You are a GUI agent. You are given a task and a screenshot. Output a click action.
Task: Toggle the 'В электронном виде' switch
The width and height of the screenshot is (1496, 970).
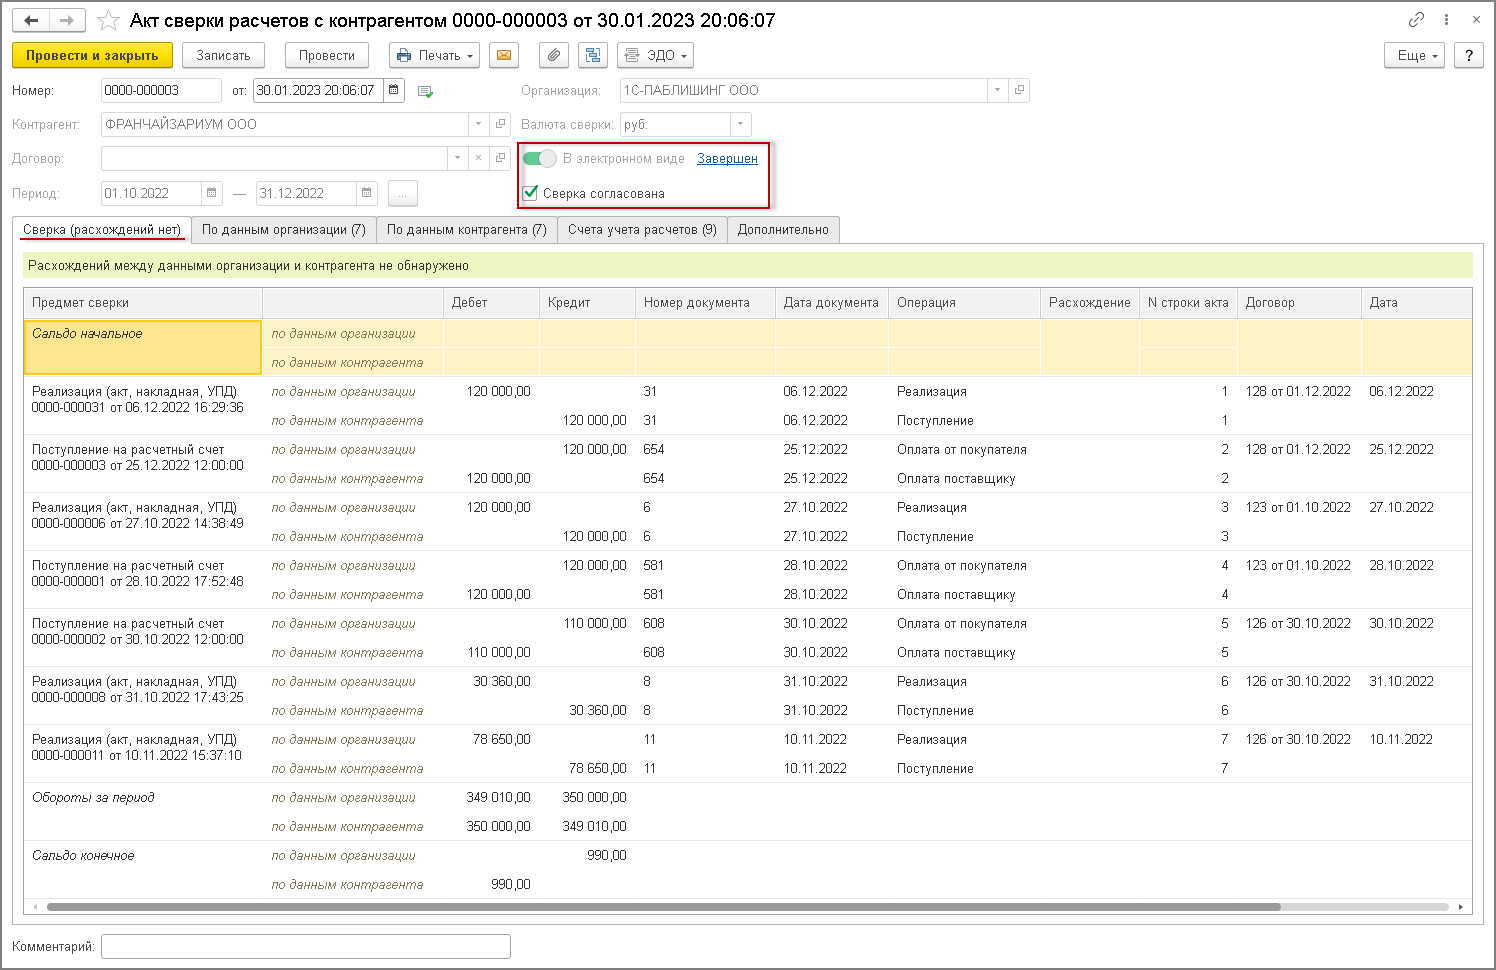click(539, 159)
